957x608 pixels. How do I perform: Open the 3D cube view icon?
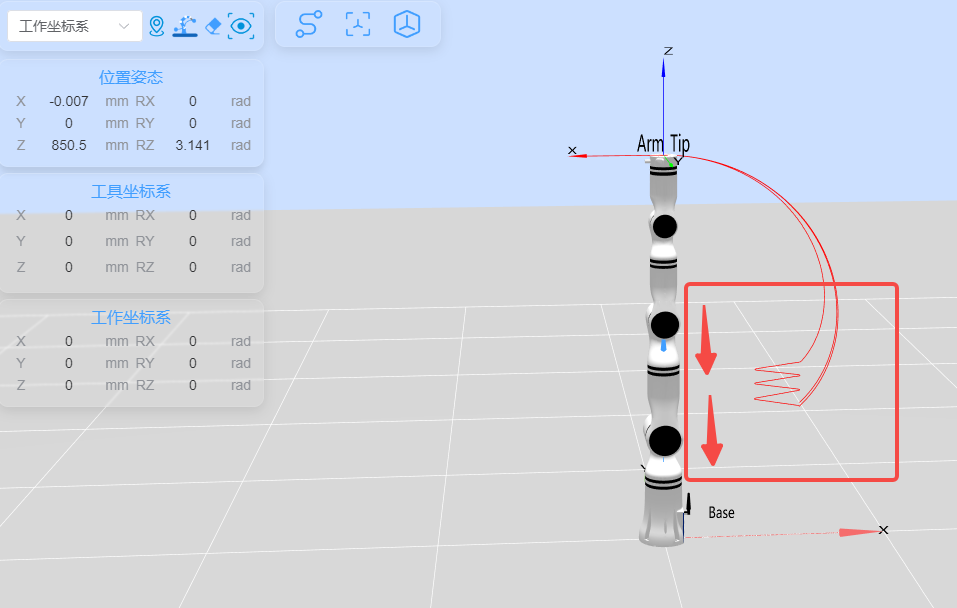tap(406, 25)
